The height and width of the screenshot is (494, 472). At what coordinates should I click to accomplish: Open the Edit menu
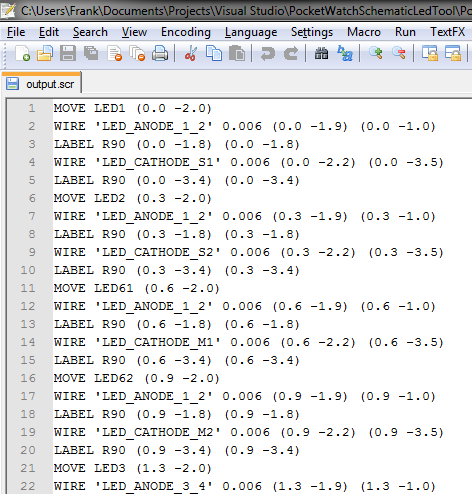pyautogui.click(x=49, y=32)
